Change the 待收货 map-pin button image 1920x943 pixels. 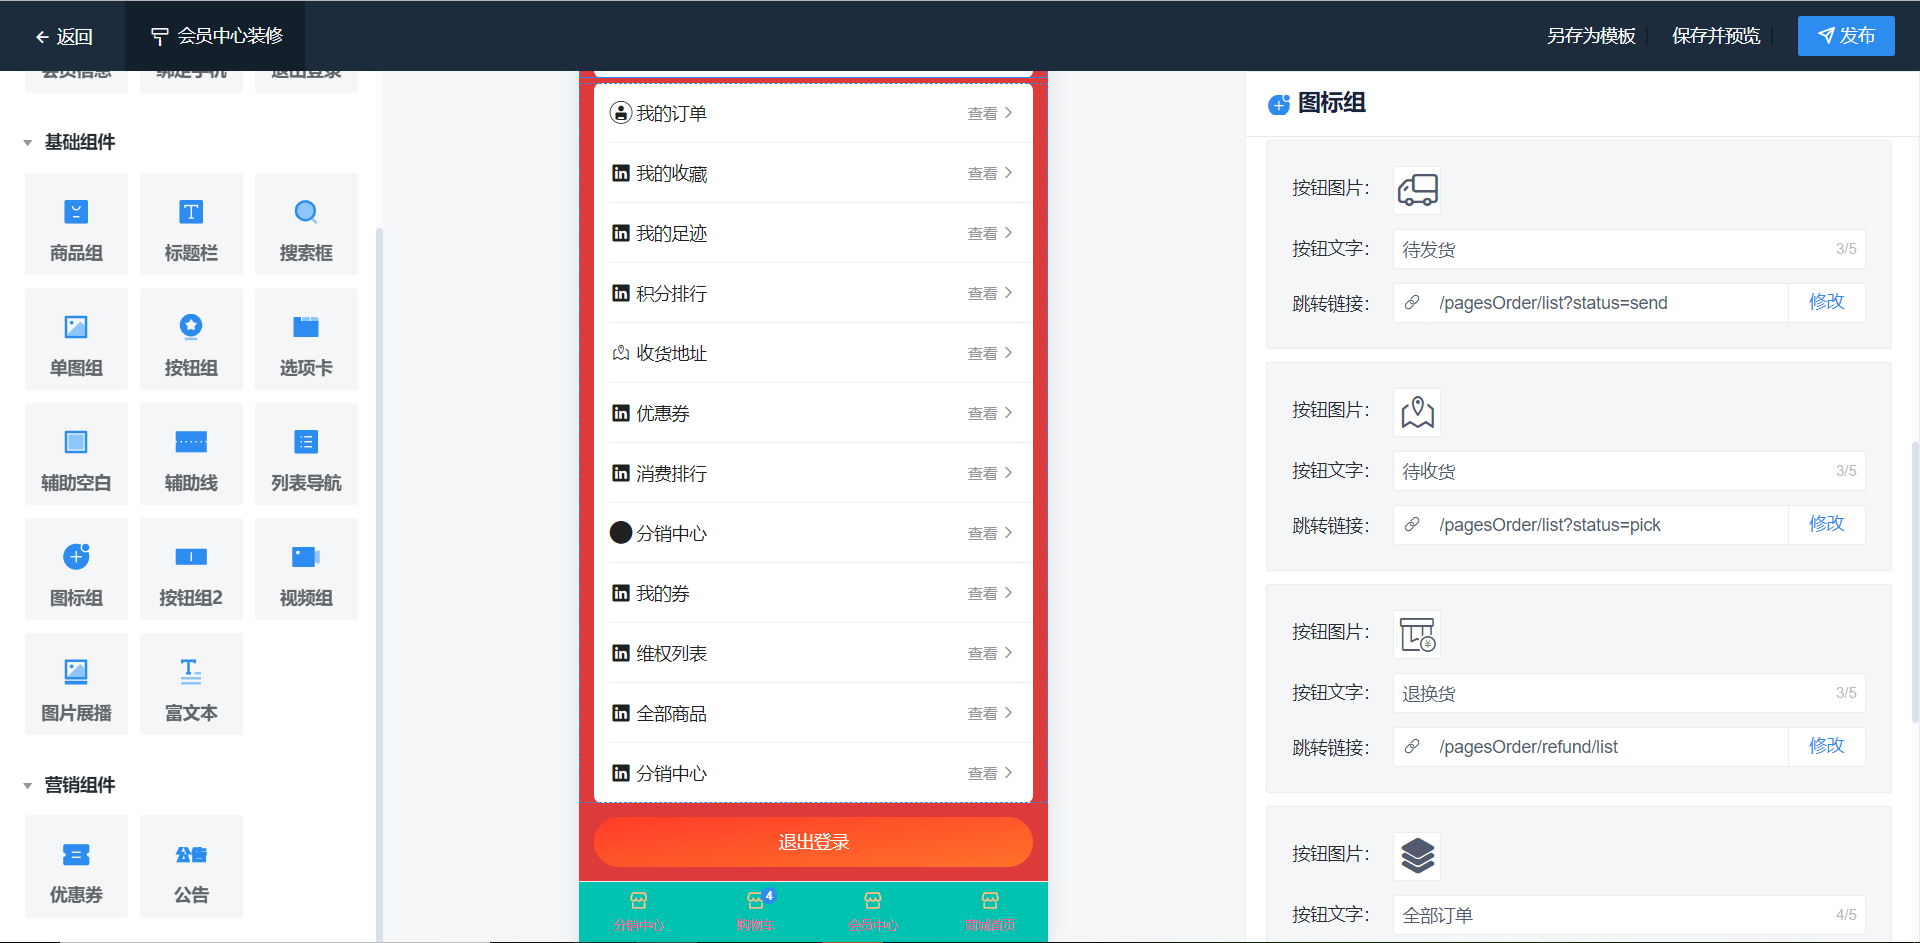click(x=1417, y=412)
